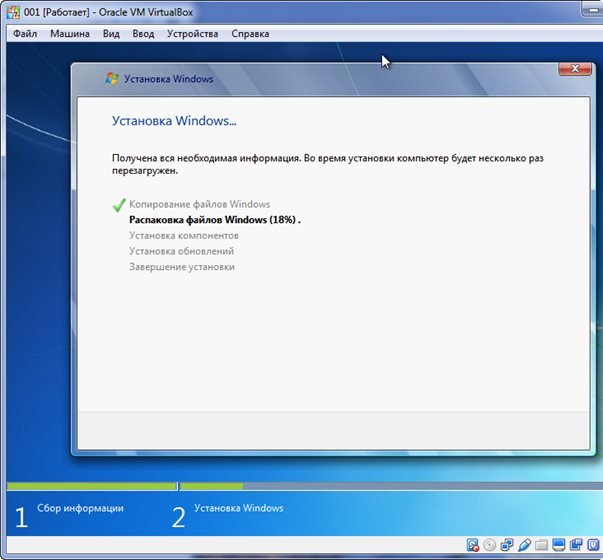Close the Установка Windows dialog
The width and height of the screenshot is (603, 560).
[x=575, y=68]
